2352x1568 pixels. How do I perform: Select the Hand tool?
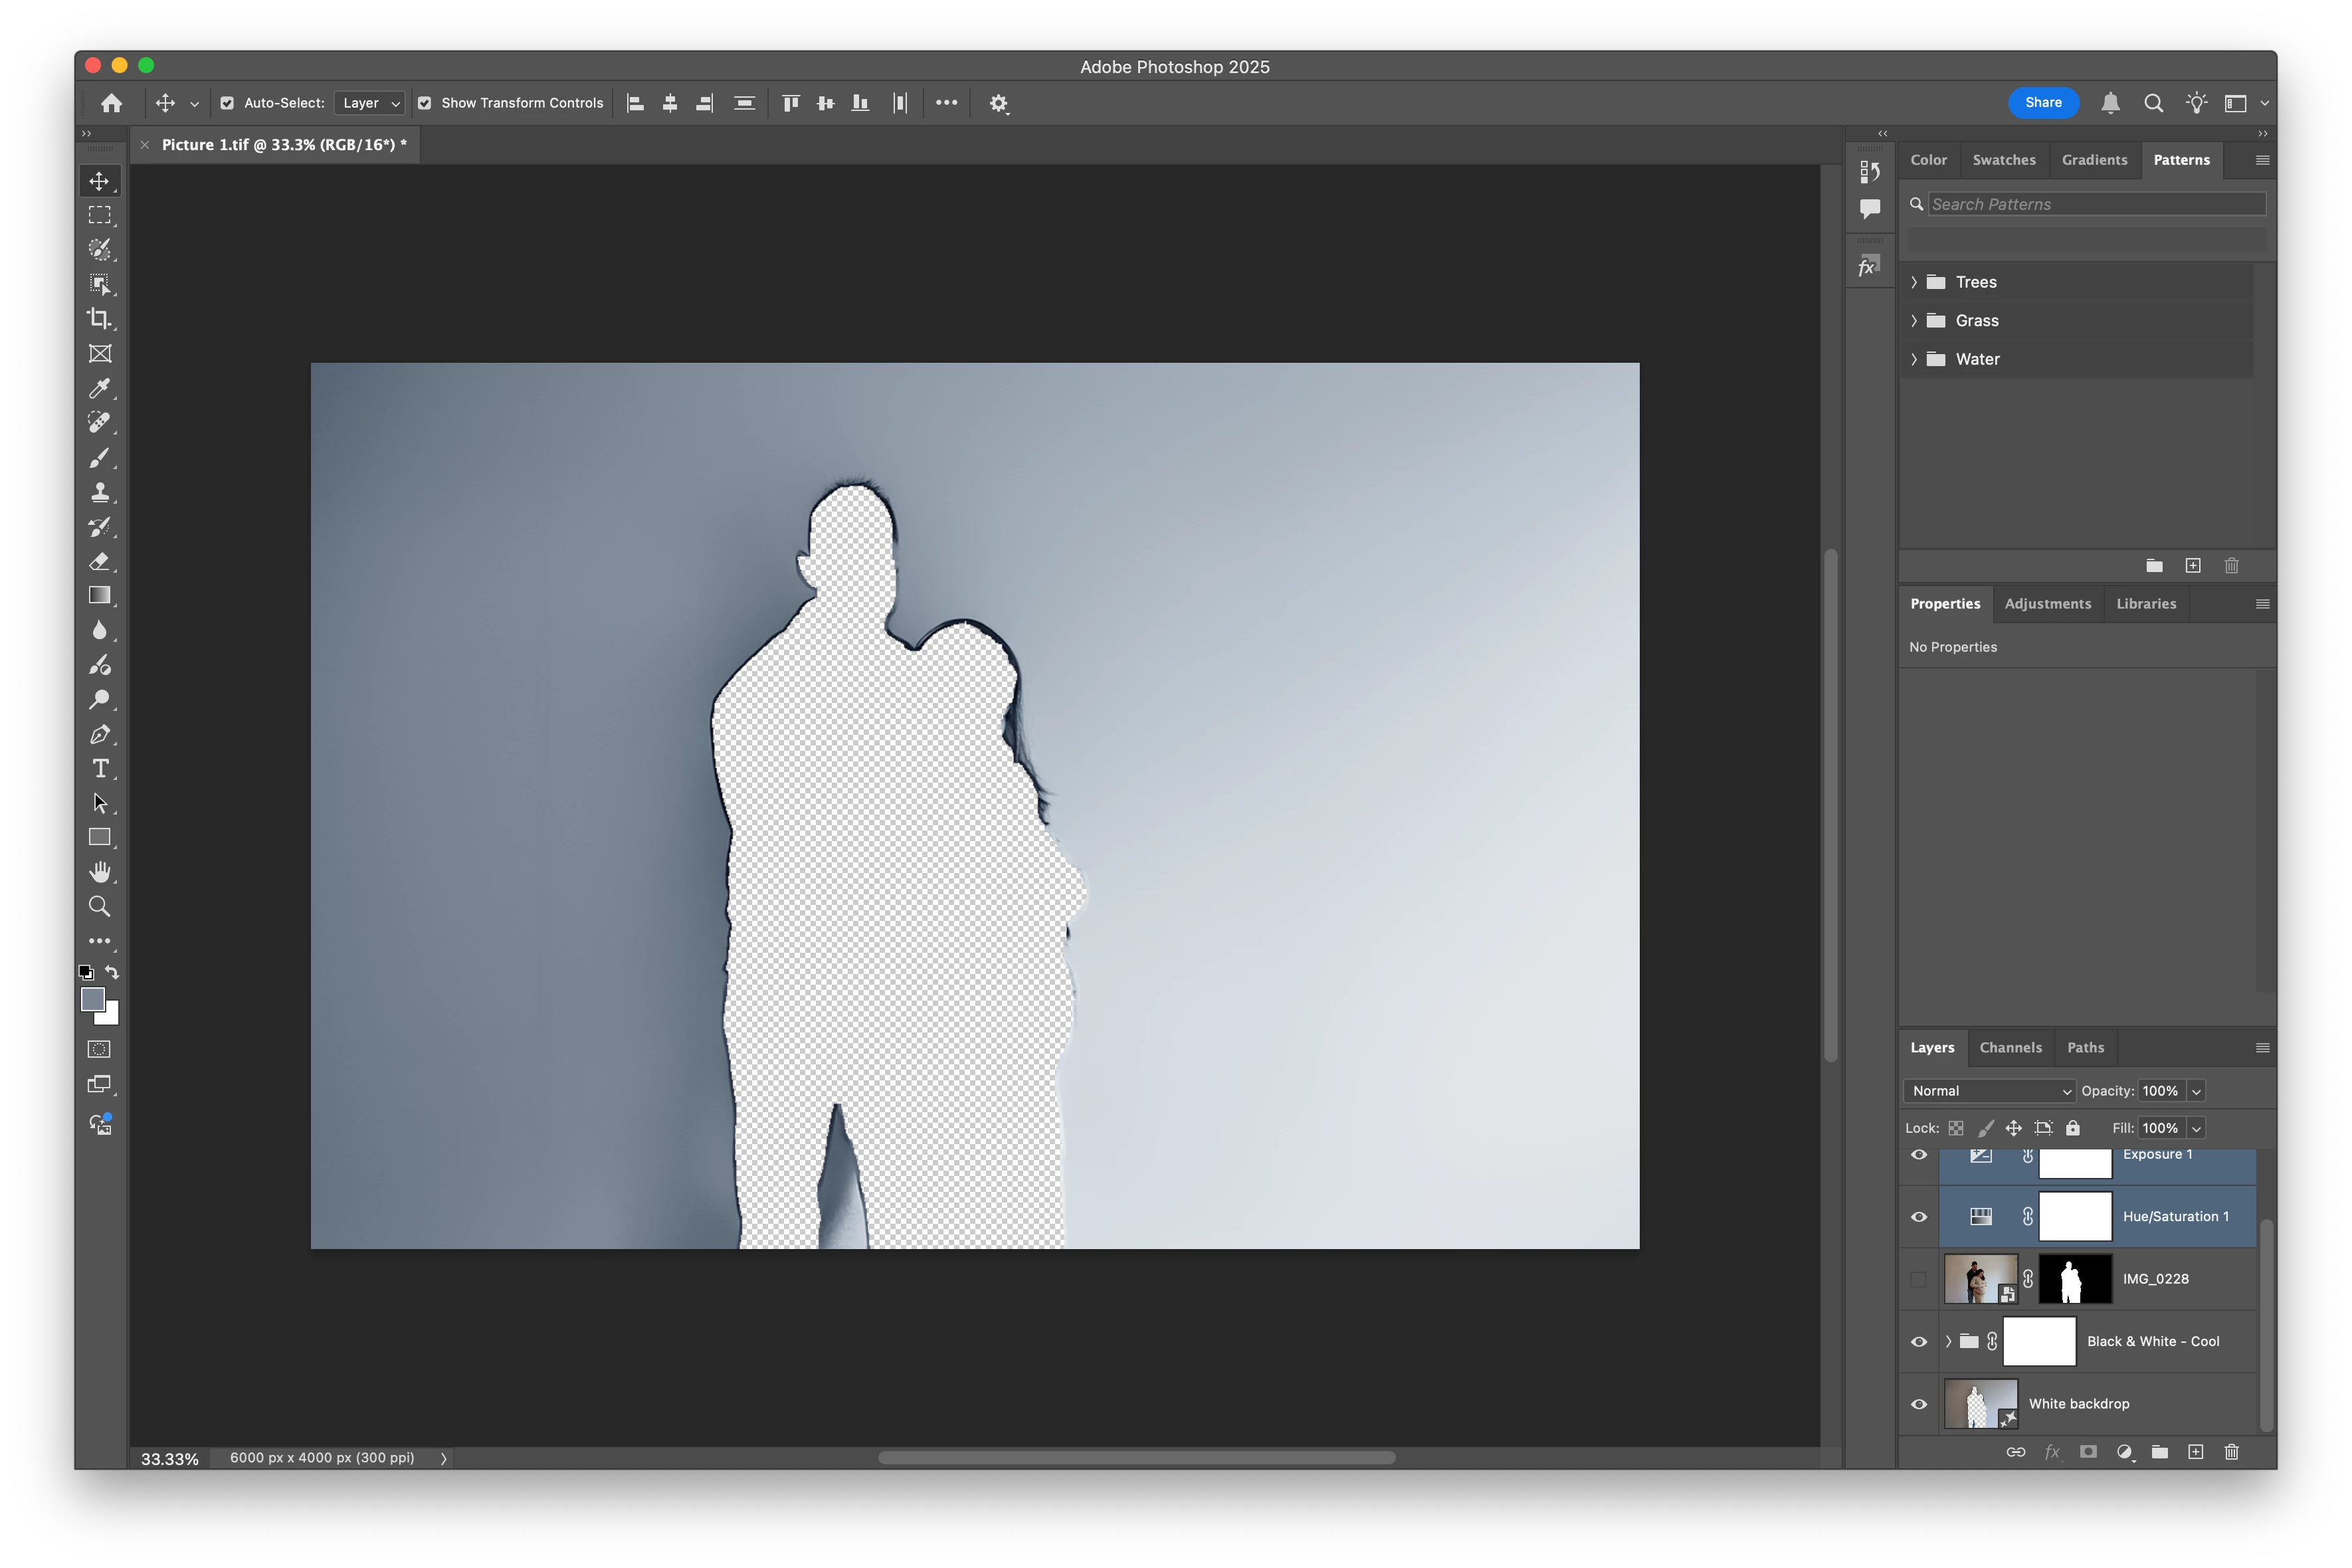[99, 872]
